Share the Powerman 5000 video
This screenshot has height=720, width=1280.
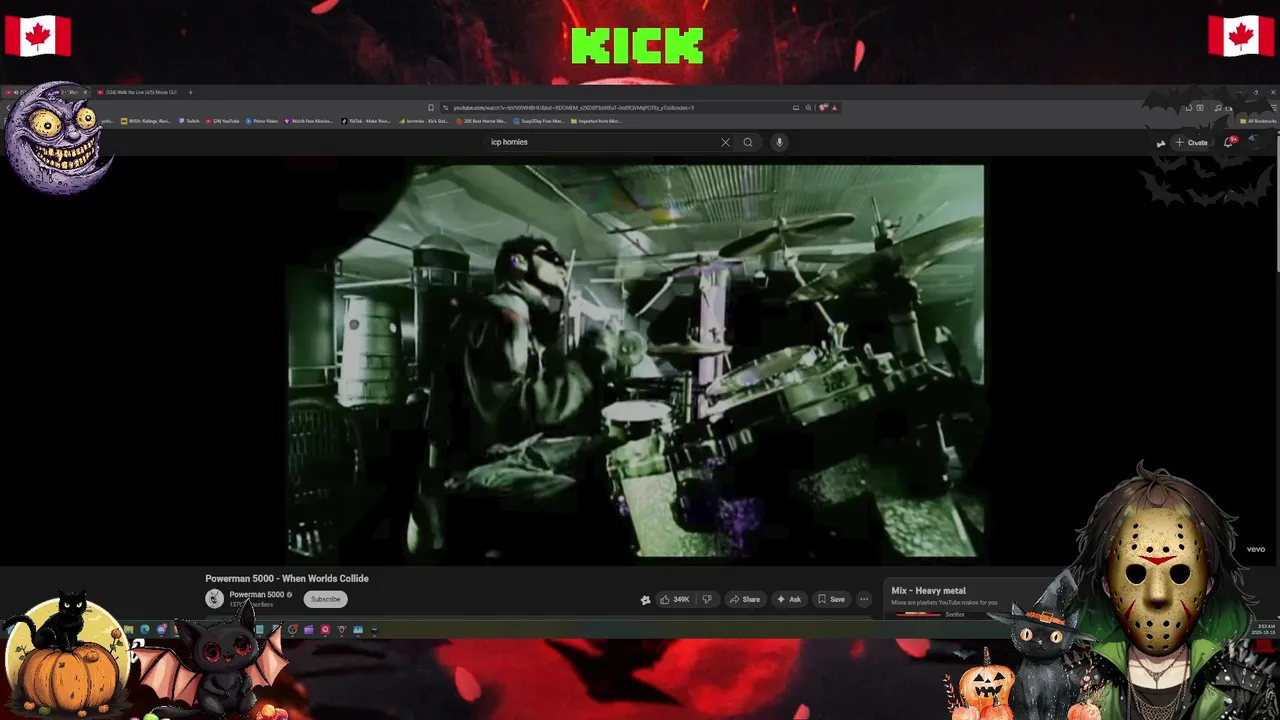(x=744, y=599)
